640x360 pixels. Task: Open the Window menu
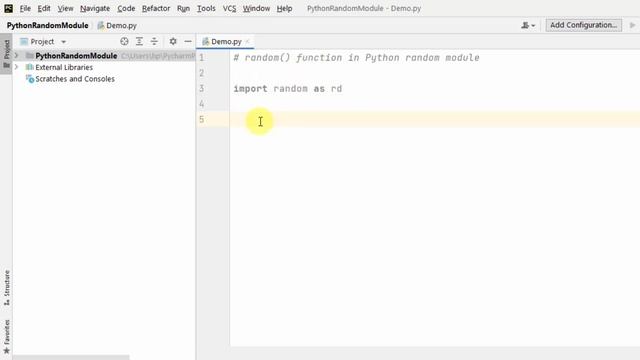tap(256, 8)
